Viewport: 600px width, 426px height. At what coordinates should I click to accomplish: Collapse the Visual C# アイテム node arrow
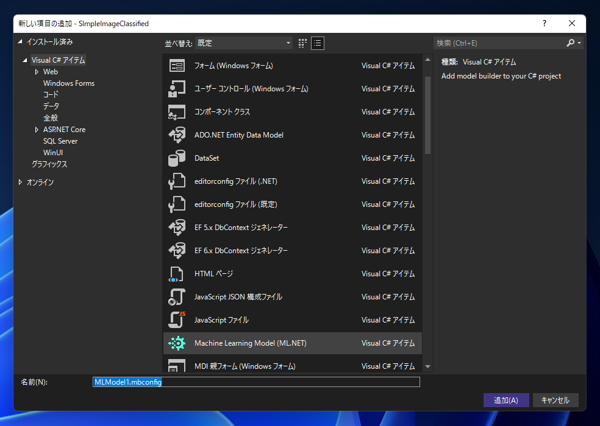25,60
